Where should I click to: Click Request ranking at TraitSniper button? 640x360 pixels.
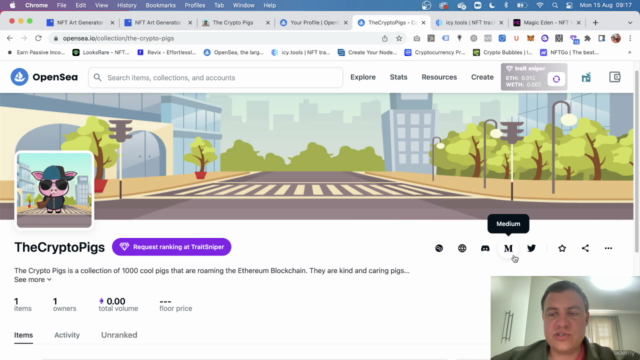click(171, 247)
